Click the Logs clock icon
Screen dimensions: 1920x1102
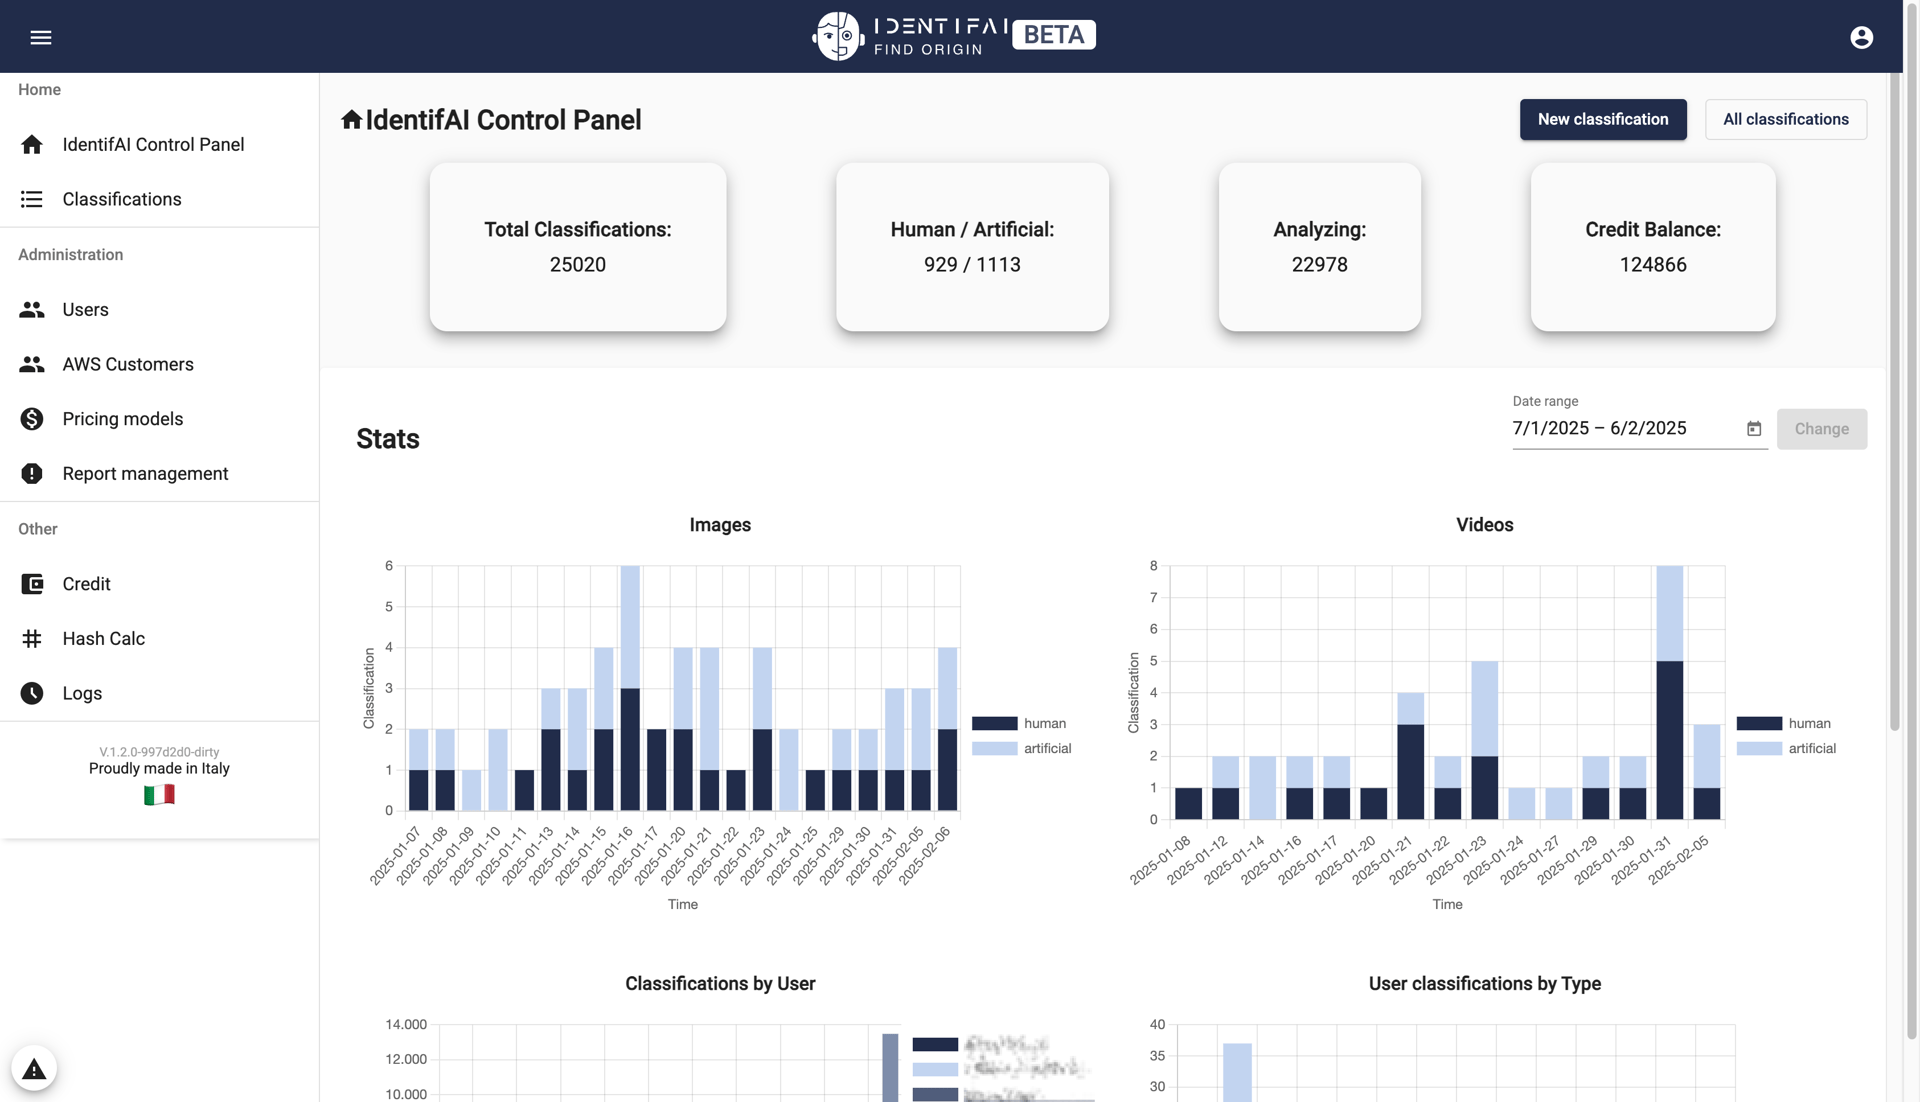click(x=32, y=693)
